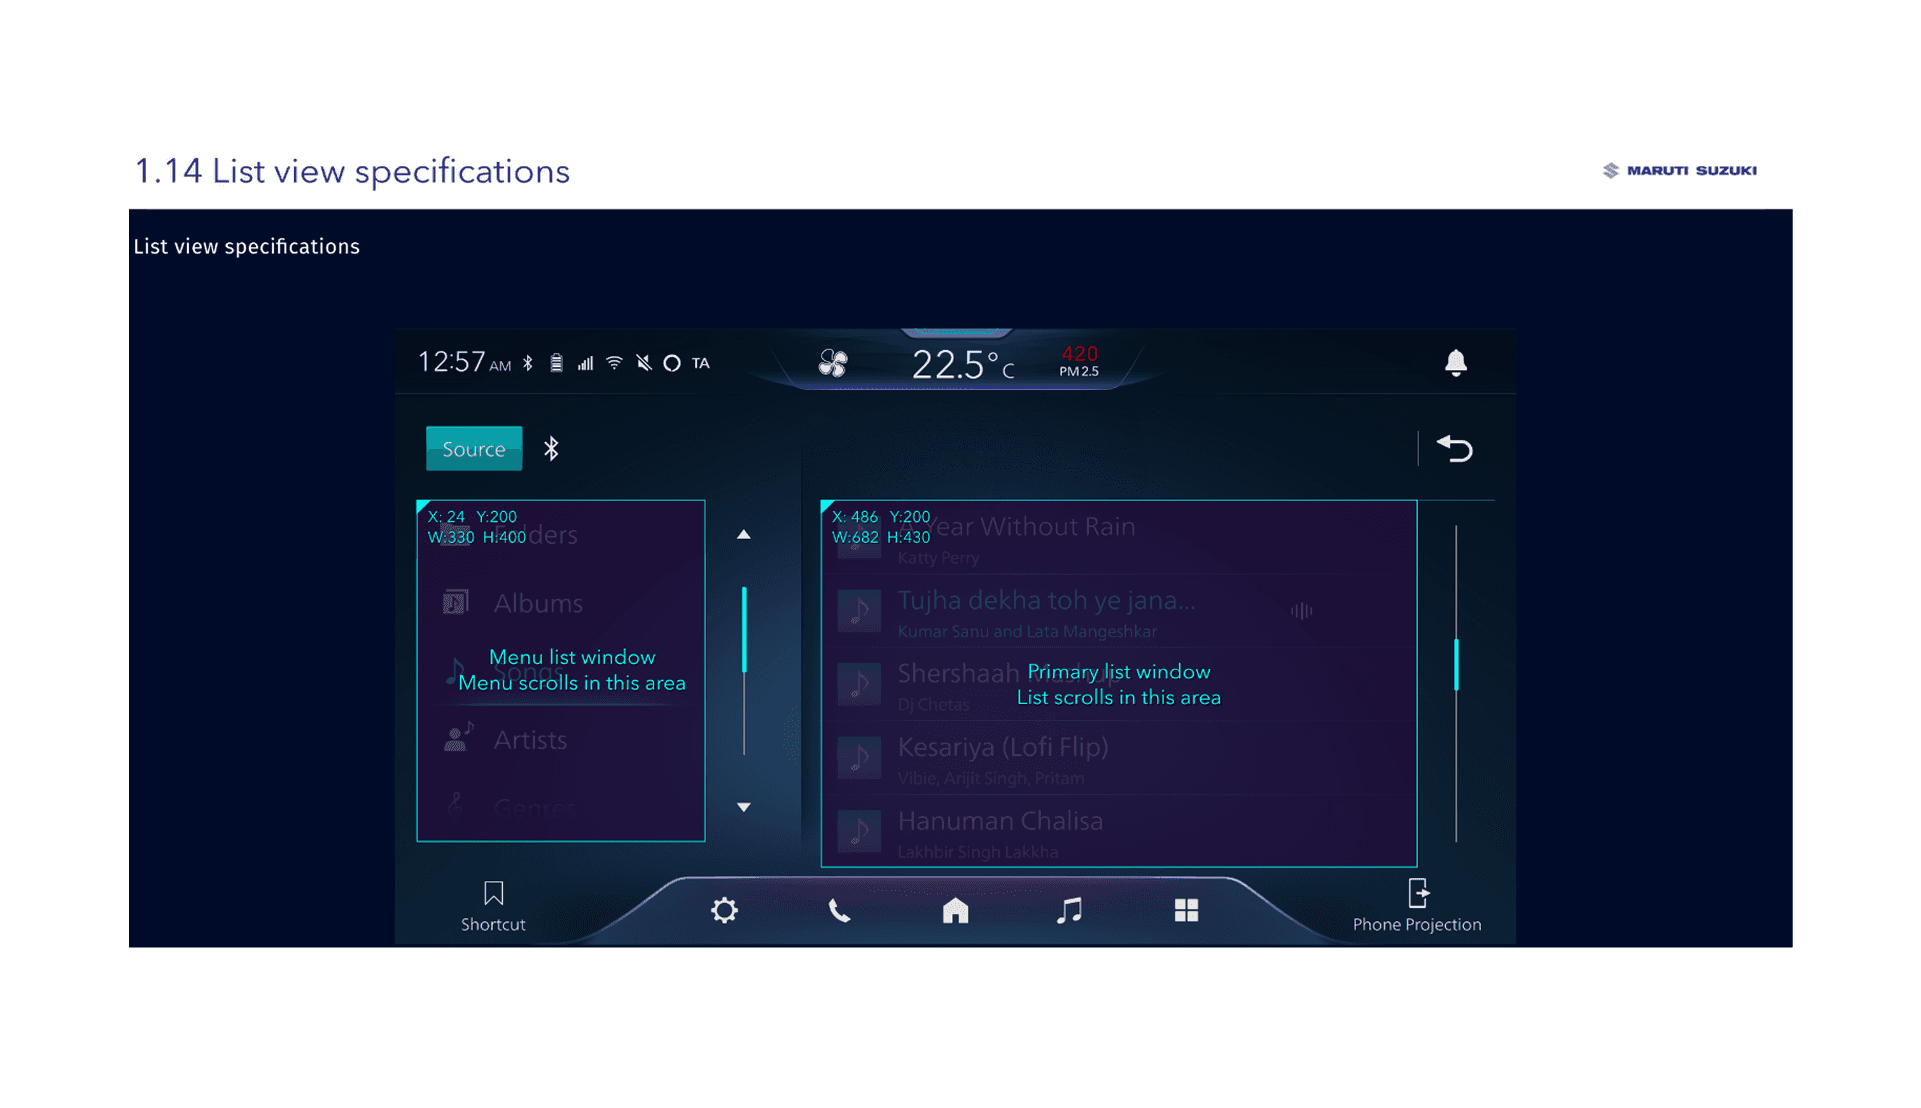This screenshot has height=1108, width=1921.
Task: Play Kesariya (Lofi Flip) track
Action: tap(1003, 748)
